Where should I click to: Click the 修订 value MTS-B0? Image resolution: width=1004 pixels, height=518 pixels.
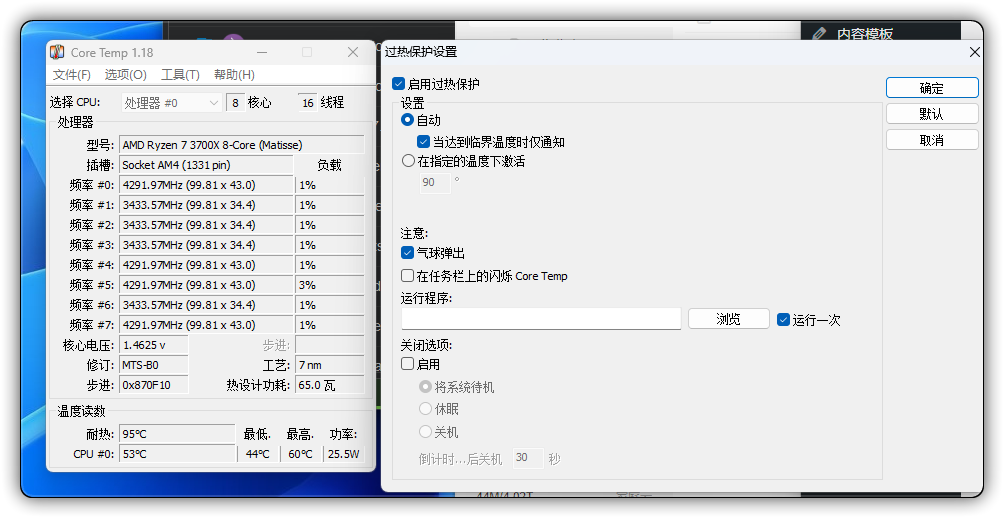[x=154, y=365]
